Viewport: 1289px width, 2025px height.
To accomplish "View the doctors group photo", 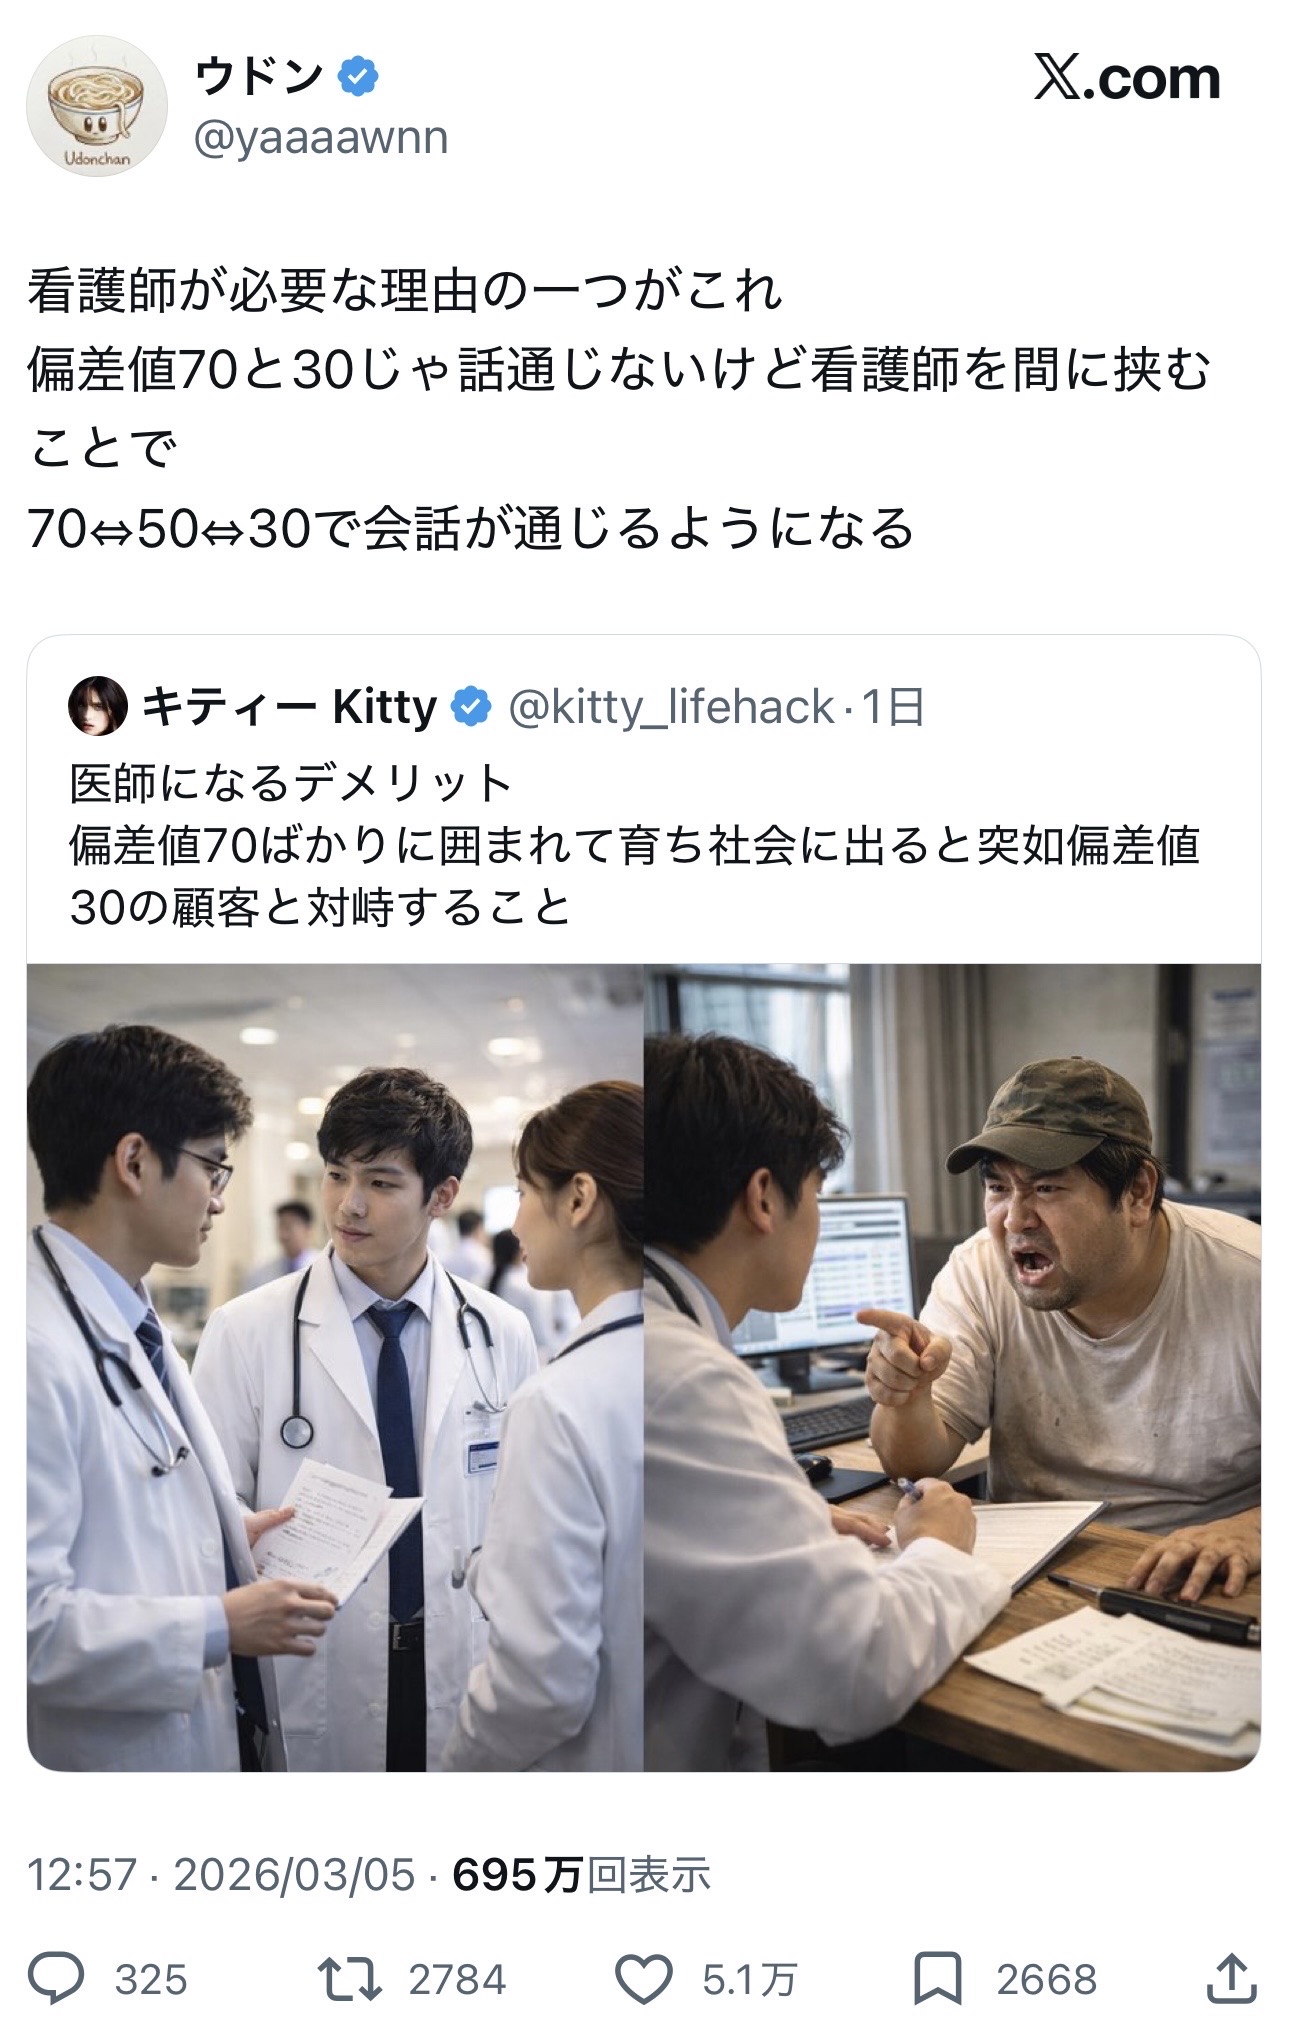I will [335, 1367].
